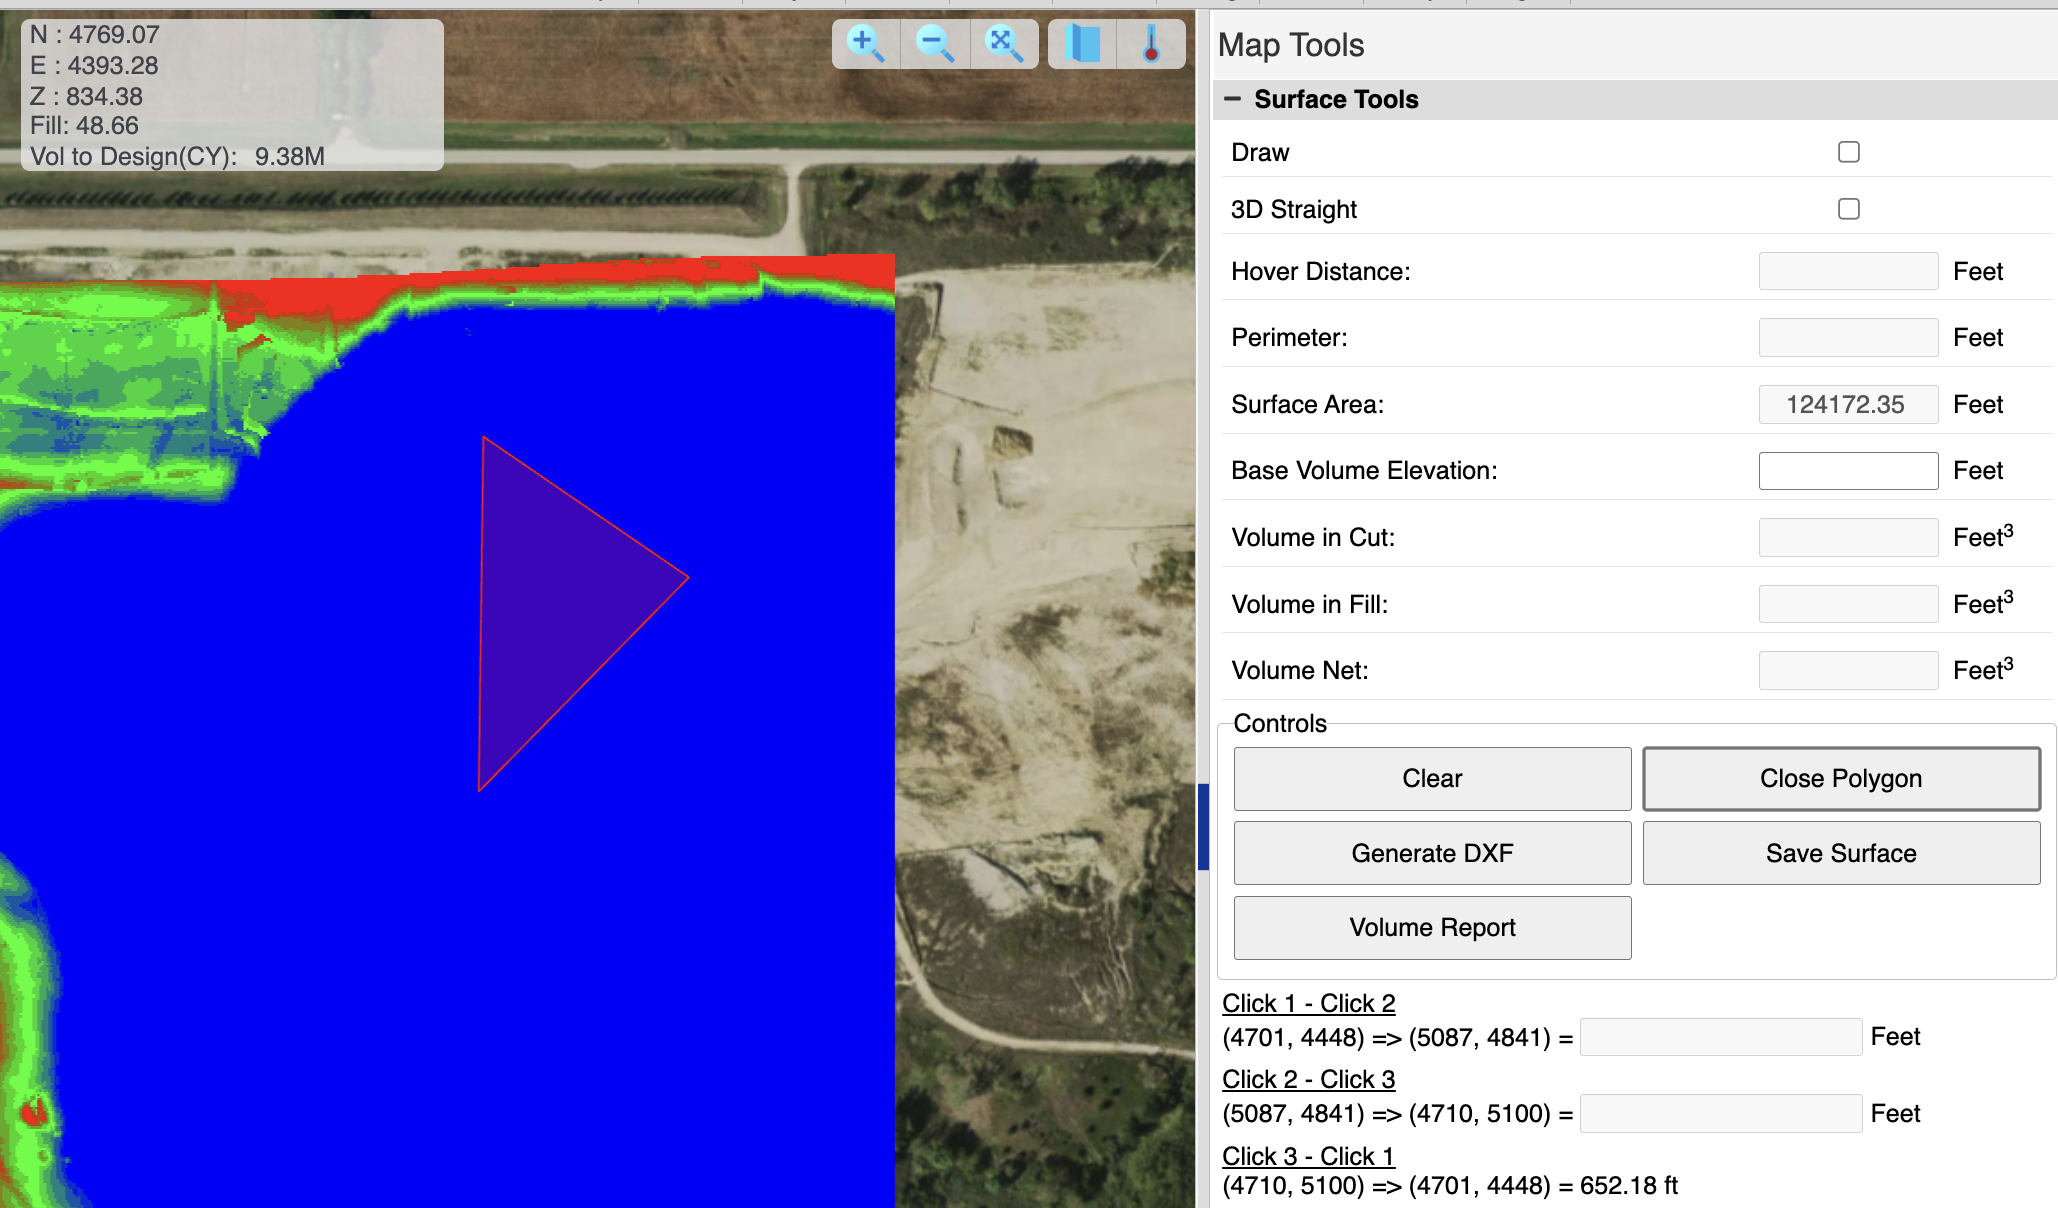The width and height of the screenshot is (2058, 1208).
Task: Click the zoom out magnifier icon
Action: (935, 44)
